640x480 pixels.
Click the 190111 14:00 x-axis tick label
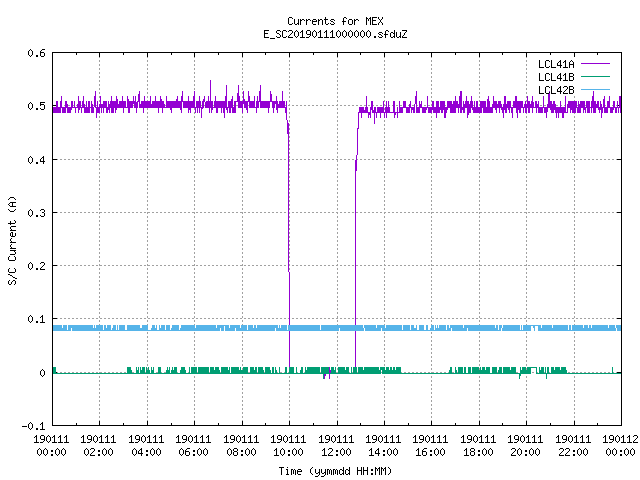tap(383, 446)
